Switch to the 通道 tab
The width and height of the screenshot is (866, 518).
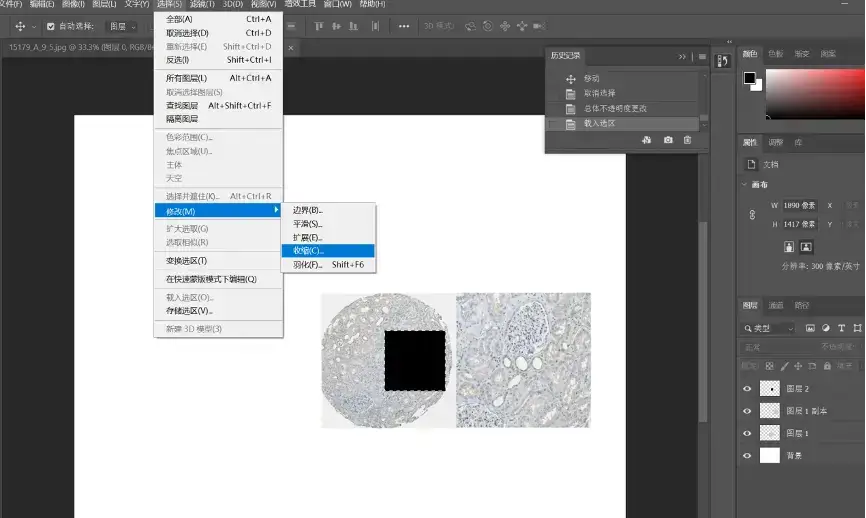tap(776, 305)
